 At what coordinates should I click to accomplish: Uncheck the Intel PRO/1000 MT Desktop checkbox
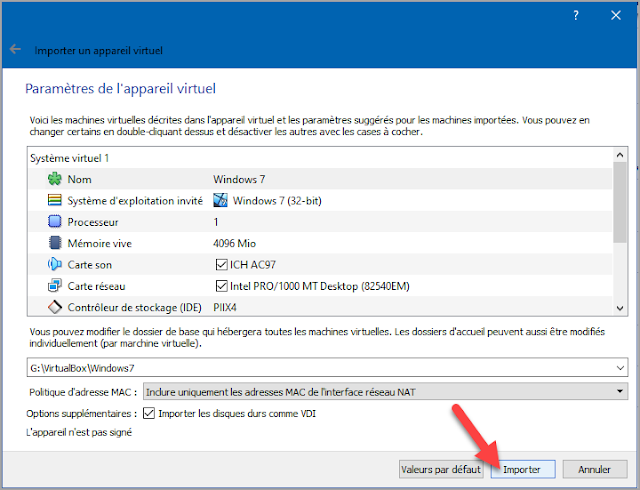(221, 286)
